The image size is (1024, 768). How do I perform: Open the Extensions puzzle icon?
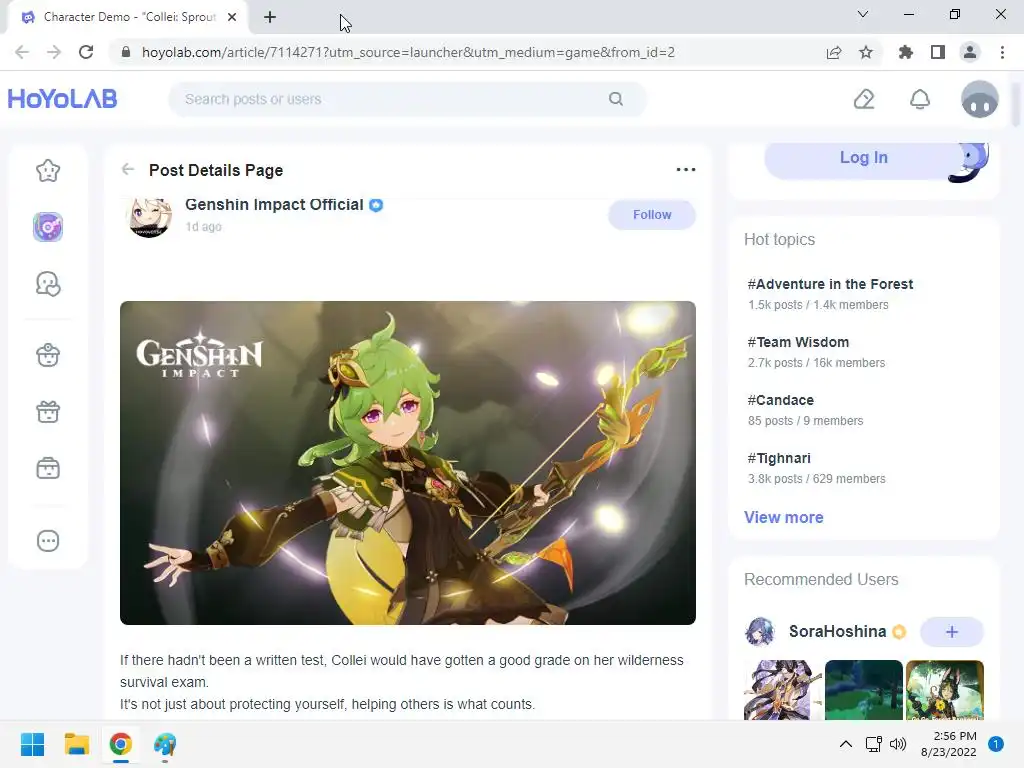905,52
